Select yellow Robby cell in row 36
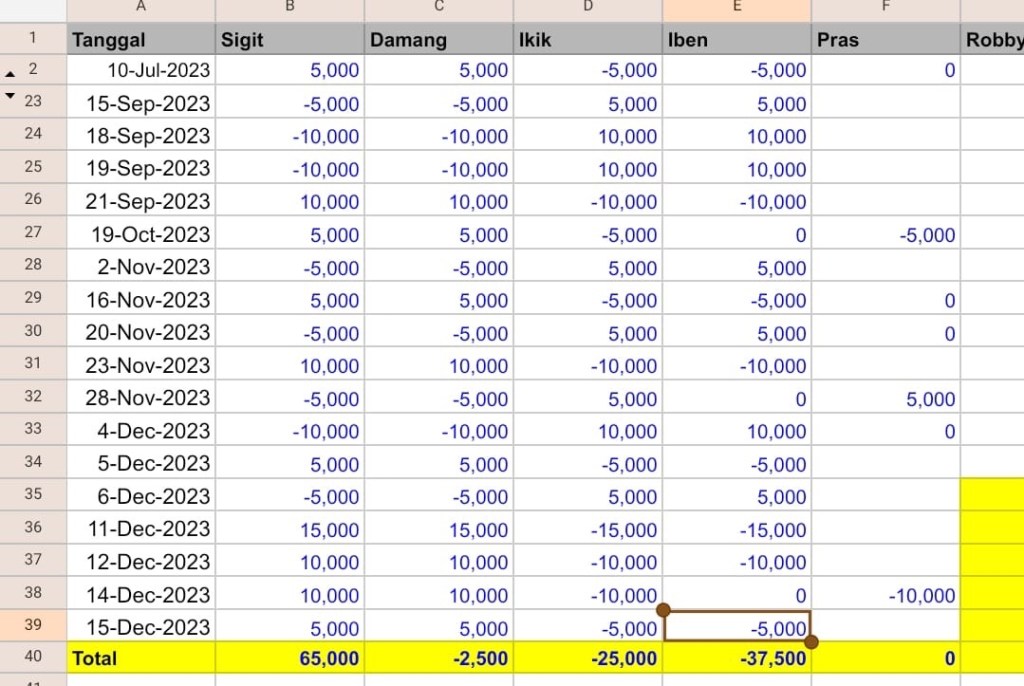 pyautogui.click(x=992, y=530)
